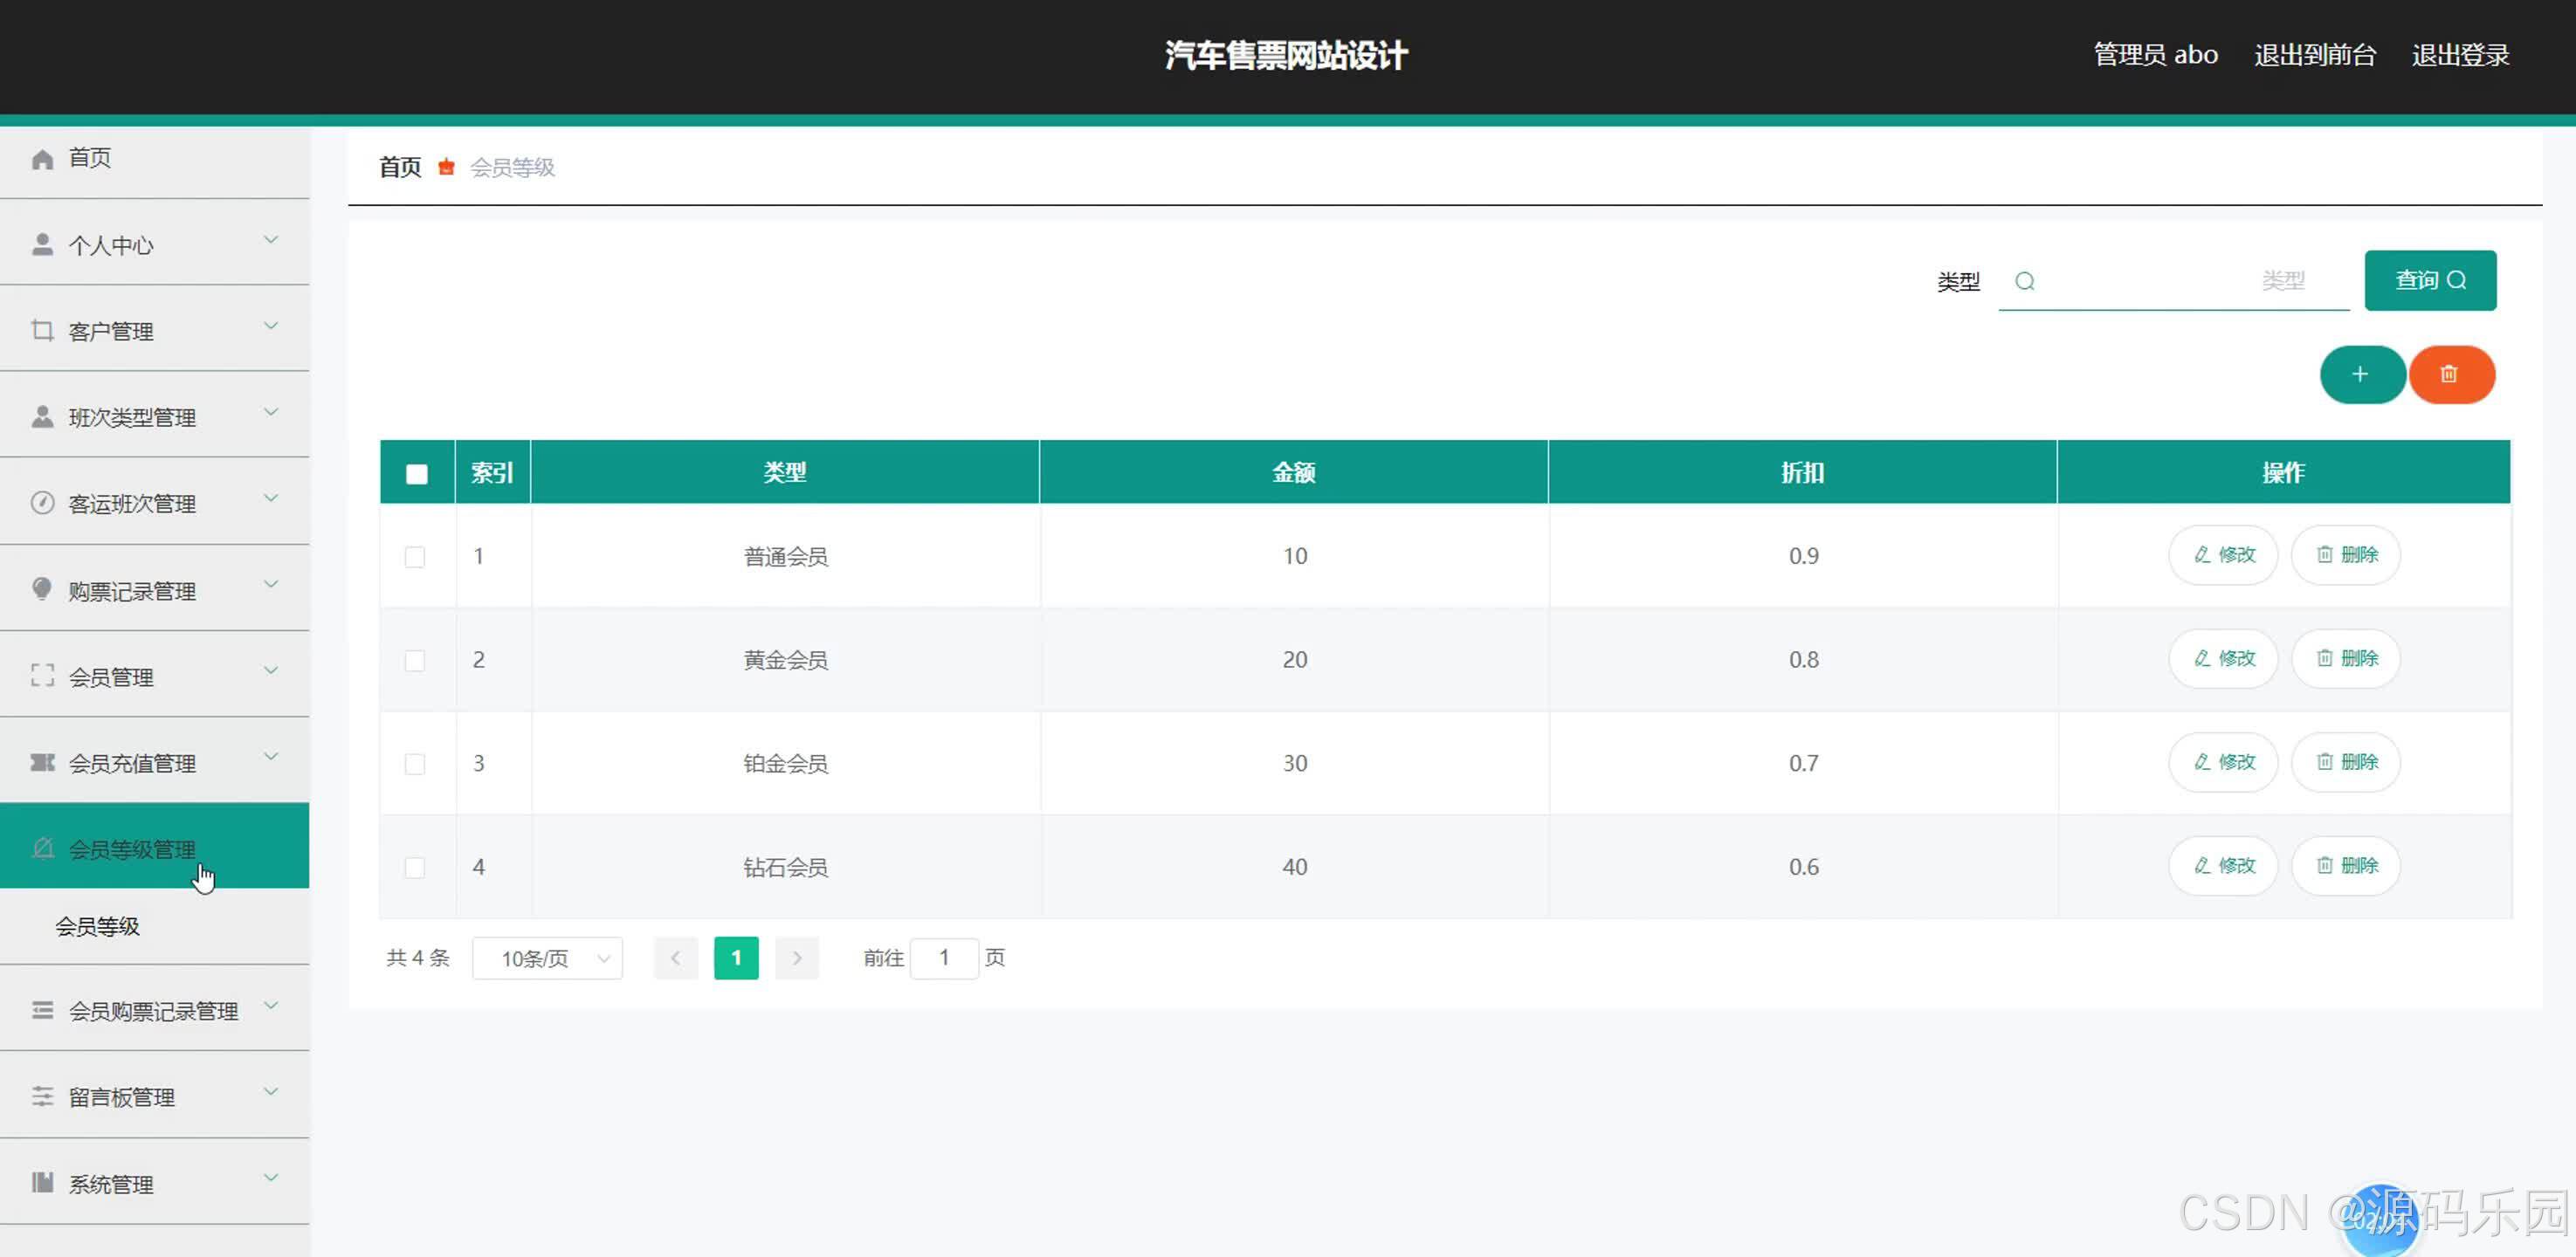Select the 个人中心 person icon

(x=42, y=243)
